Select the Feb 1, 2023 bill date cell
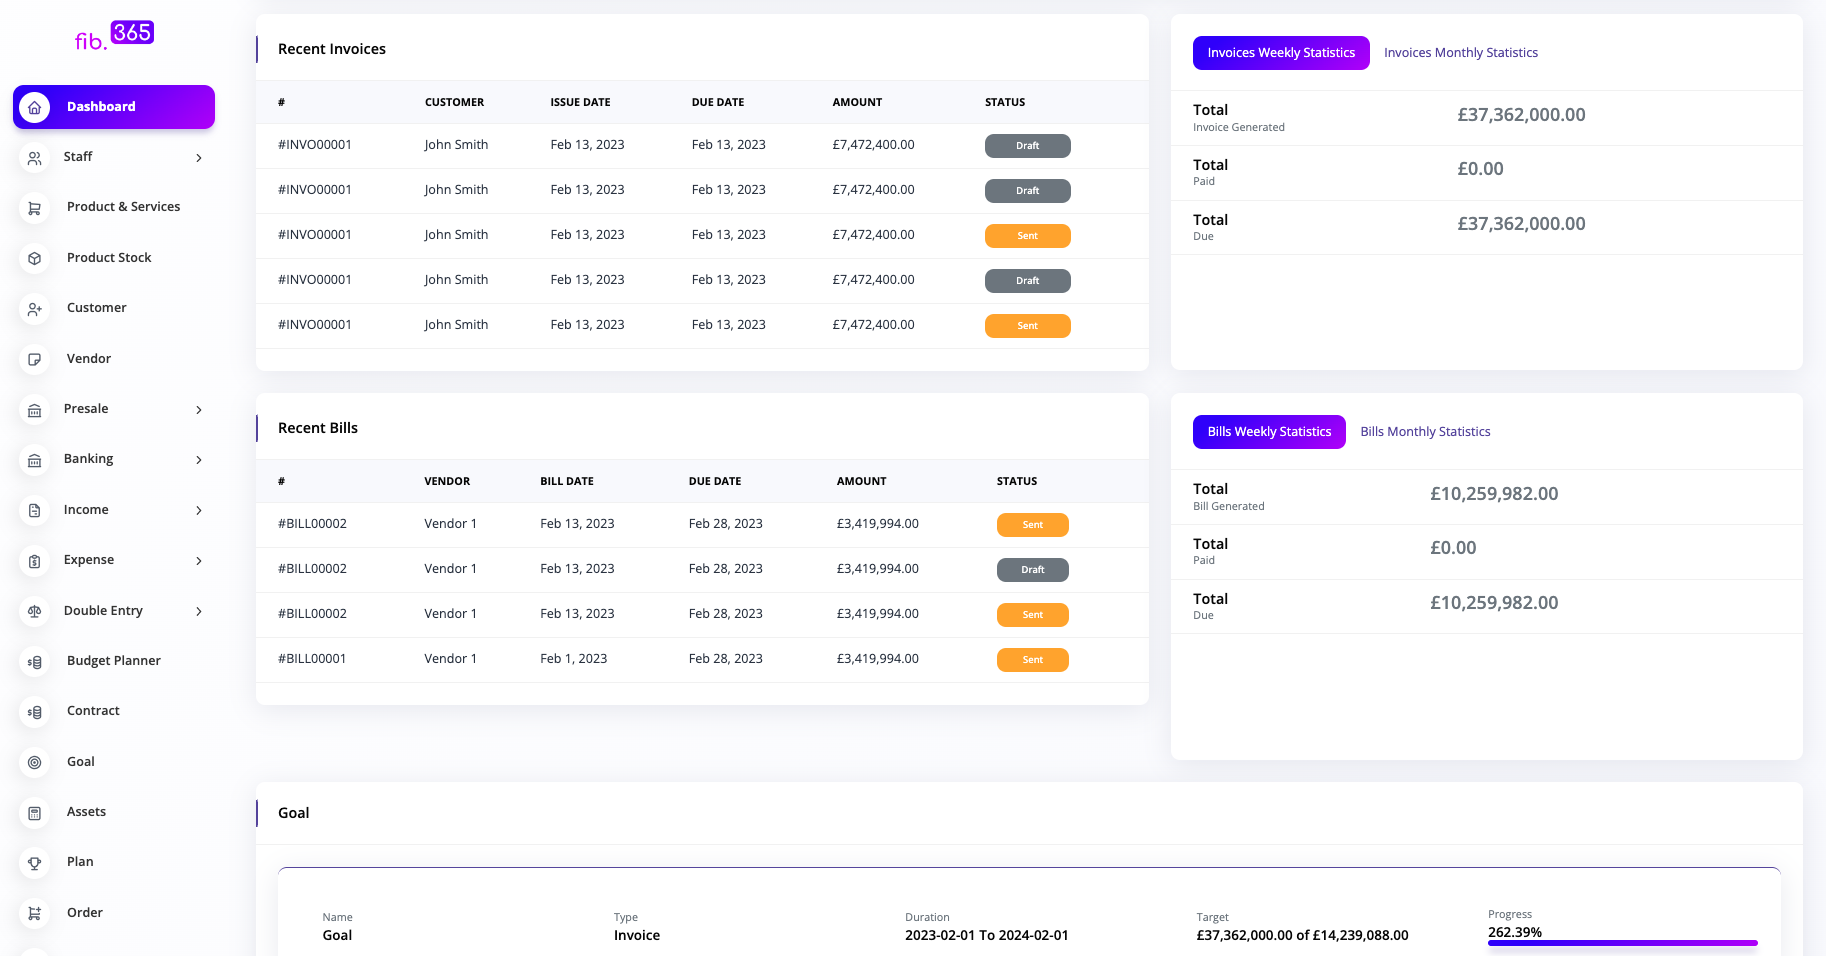The image size is (1826, 956). point(574,659)
